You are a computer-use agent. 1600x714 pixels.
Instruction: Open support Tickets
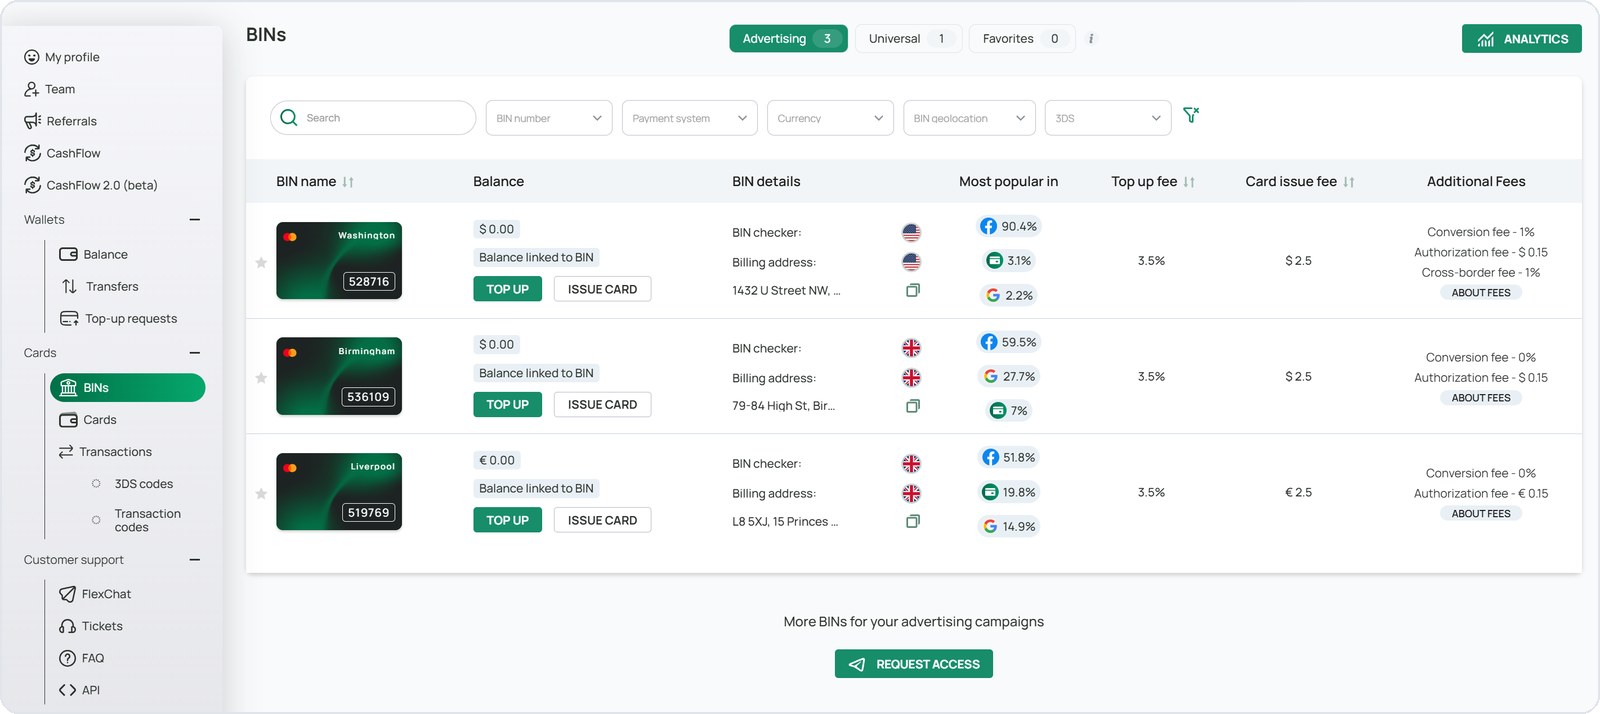[x=91, y=626]
